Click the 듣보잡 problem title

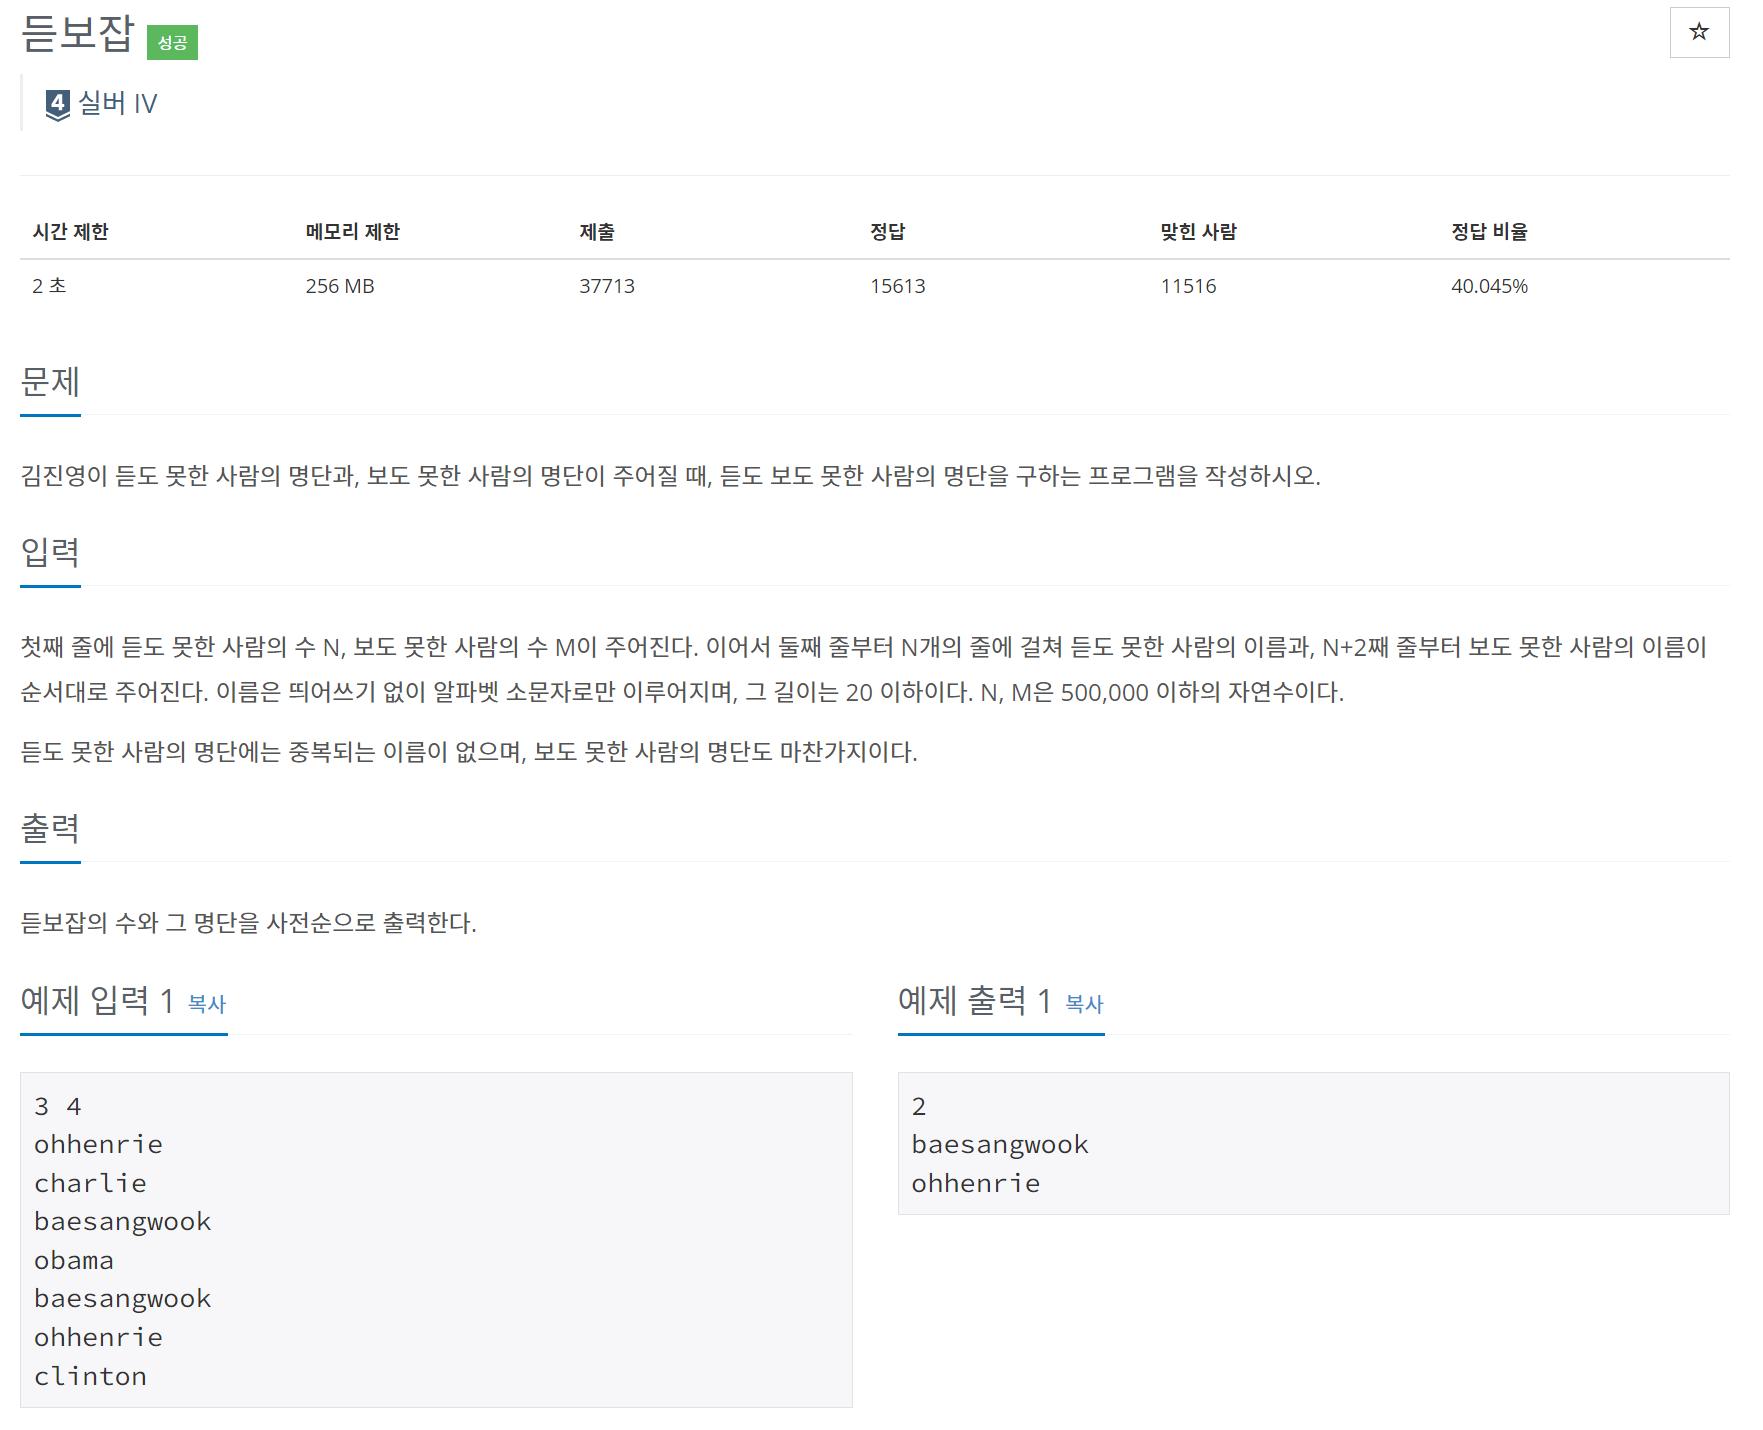(x=77, y=34)
